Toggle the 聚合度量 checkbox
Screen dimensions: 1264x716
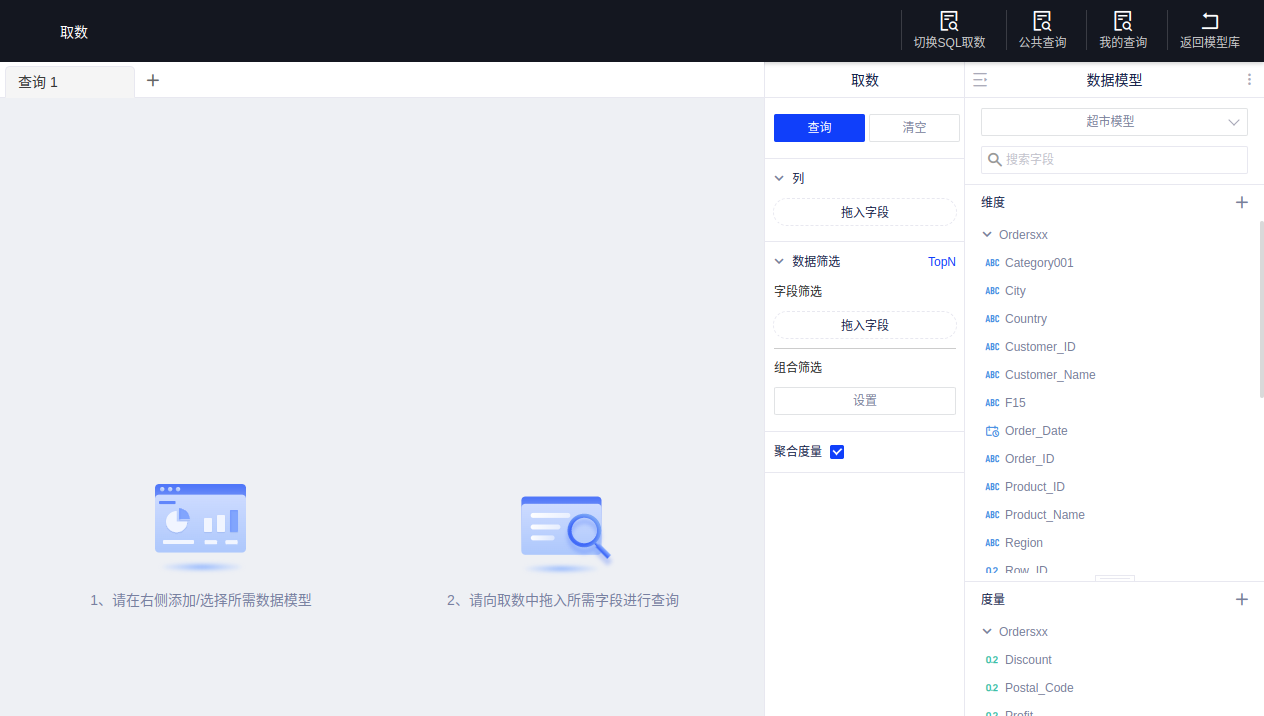coord(837,452)
